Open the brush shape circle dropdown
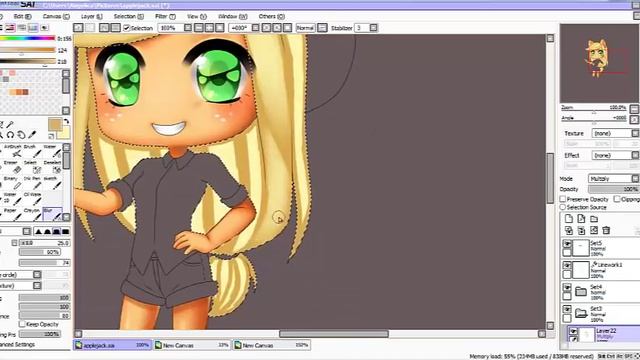Image resolution: width=640 pixels, height=360 pixels. (37, 275)
